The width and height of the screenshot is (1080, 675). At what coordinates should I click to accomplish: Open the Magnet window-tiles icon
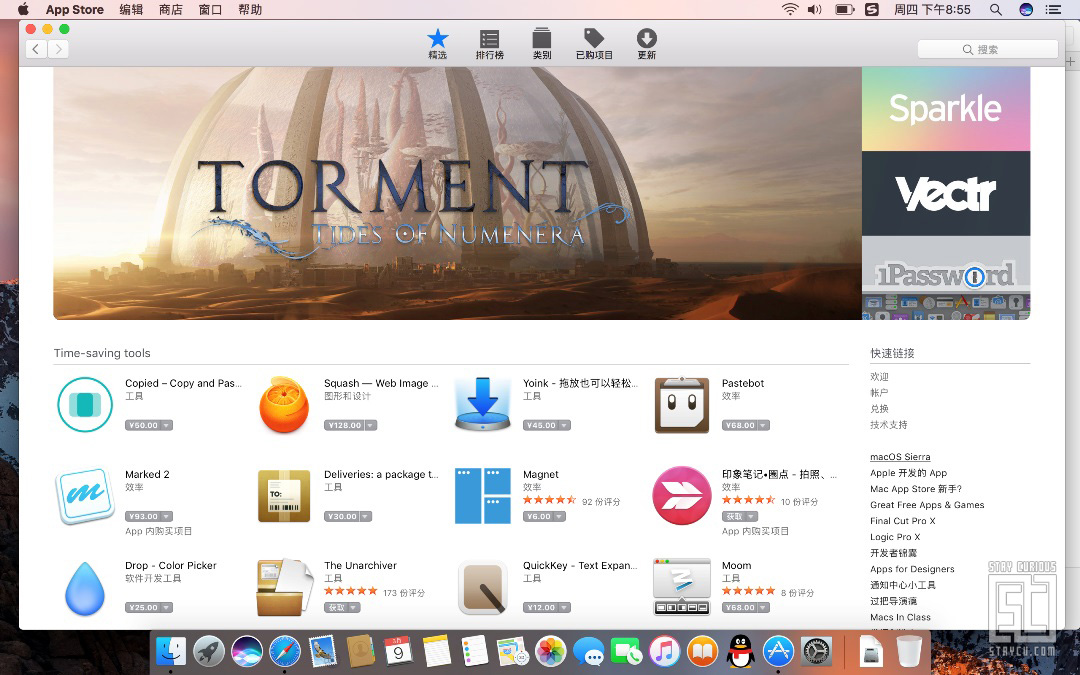tap(482, 496)
